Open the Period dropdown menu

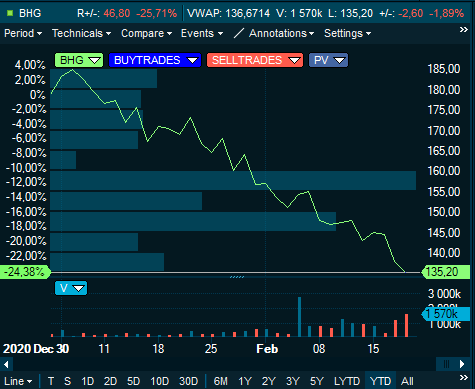[x=23, y=33]
